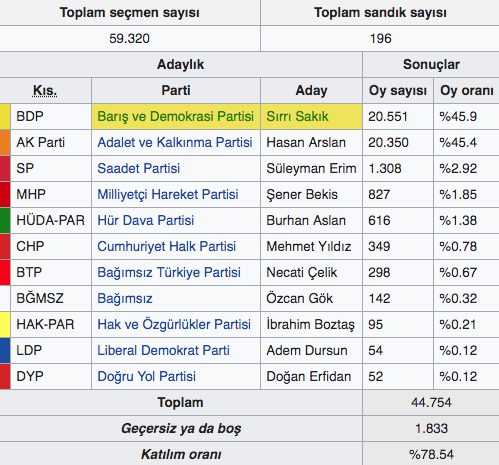499x465 pixels.
Task: Click the Katılım oranı label
Action: 181,455
